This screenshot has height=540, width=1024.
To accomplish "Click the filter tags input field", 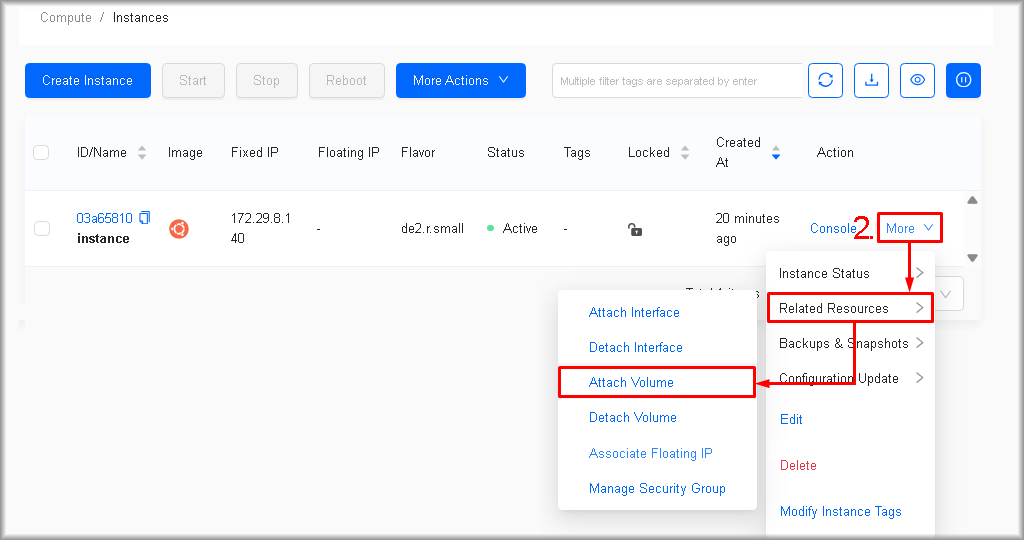I will [x=677, y=81].
